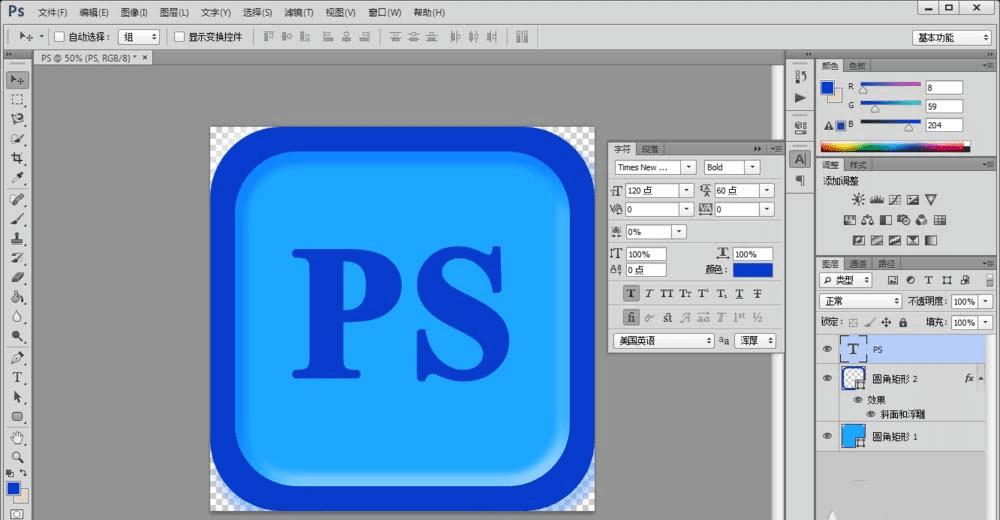Select the History Brush tool

click(x=17, y=258)
